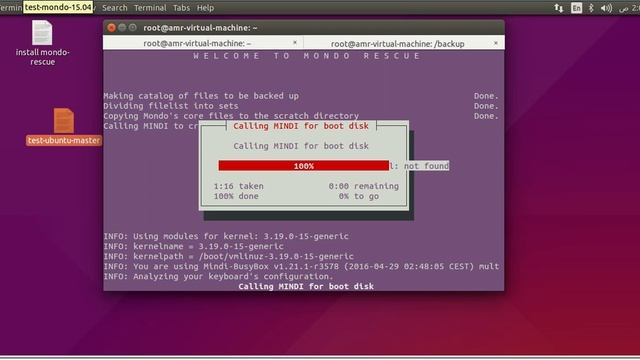Screen dimensions: 640x360
Task: Click the bottom 'Calling MINDI for boot disk' status line
Action: click(x=306, y=286)
